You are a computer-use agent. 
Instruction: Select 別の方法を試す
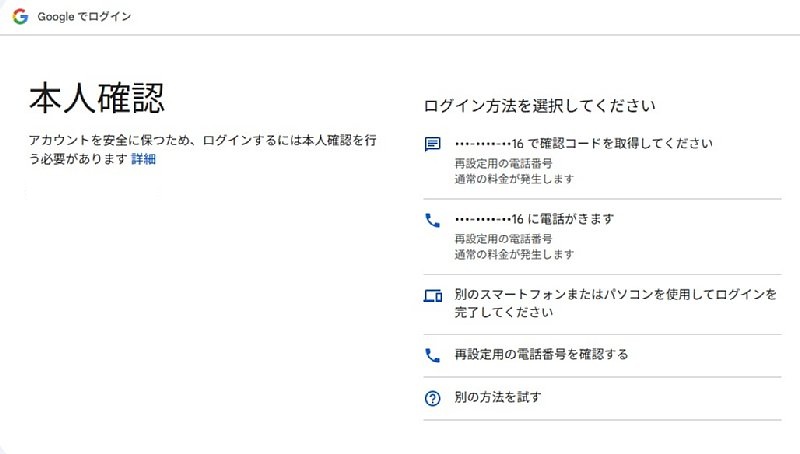coord(497,398)
